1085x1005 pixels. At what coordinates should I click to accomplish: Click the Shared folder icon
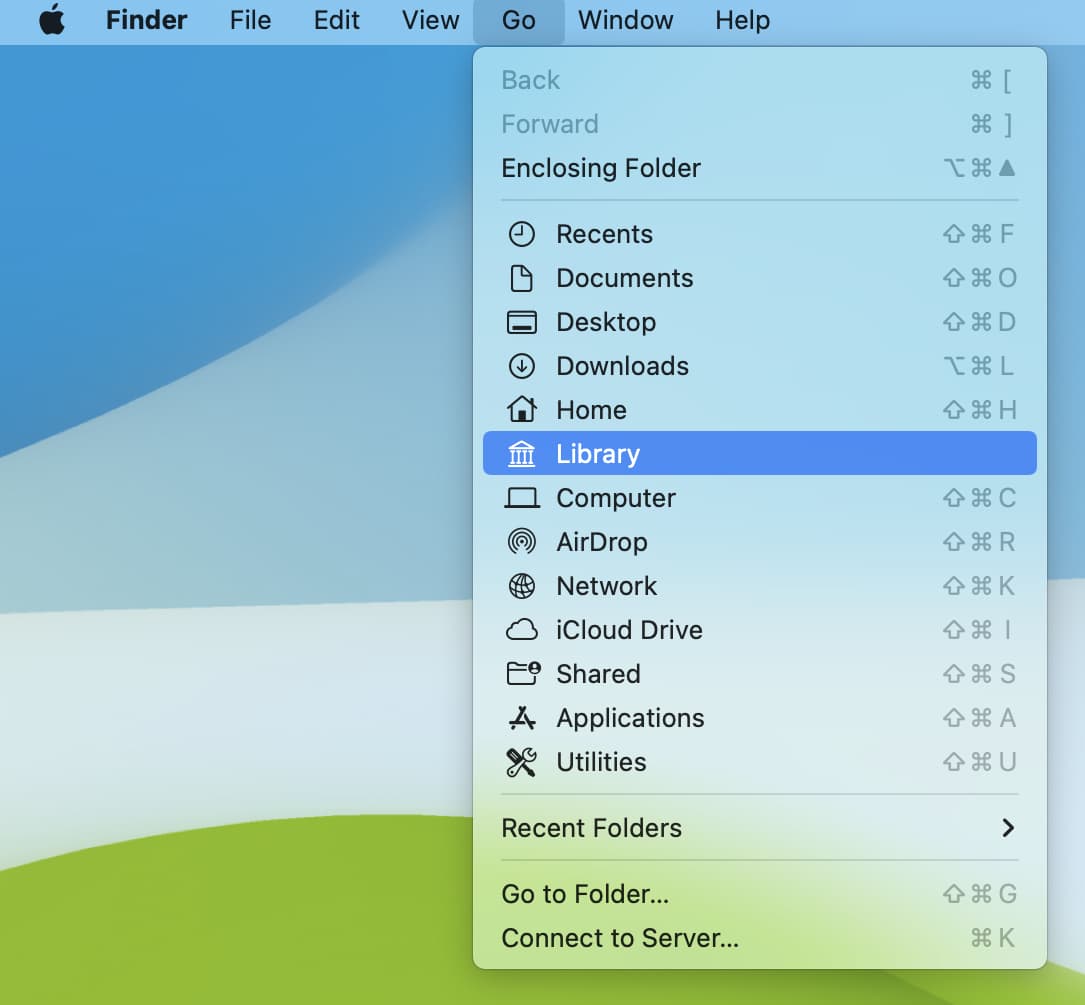click(x=523, y=673)
